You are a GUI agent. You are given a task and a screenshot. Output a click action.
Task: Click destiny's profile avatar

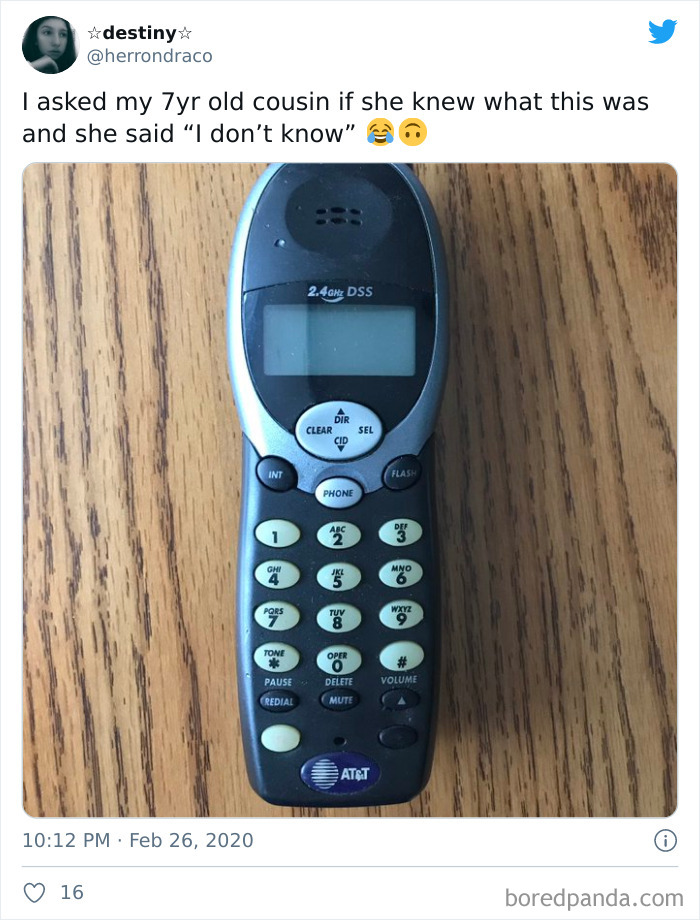pos(50,45)
